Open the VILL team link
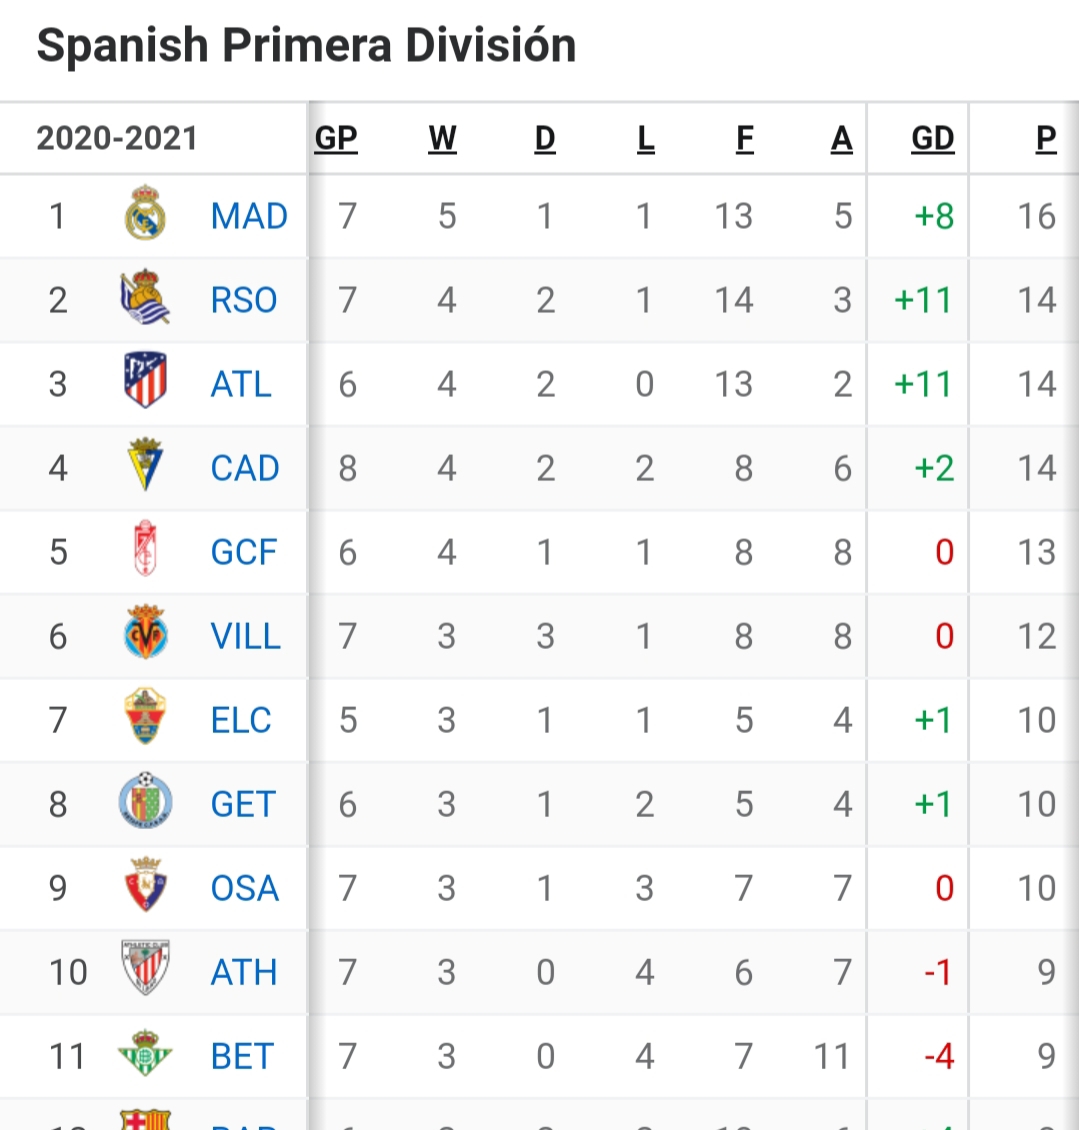This screenshot has width=1079, height=1130. [x=246, y=636]
